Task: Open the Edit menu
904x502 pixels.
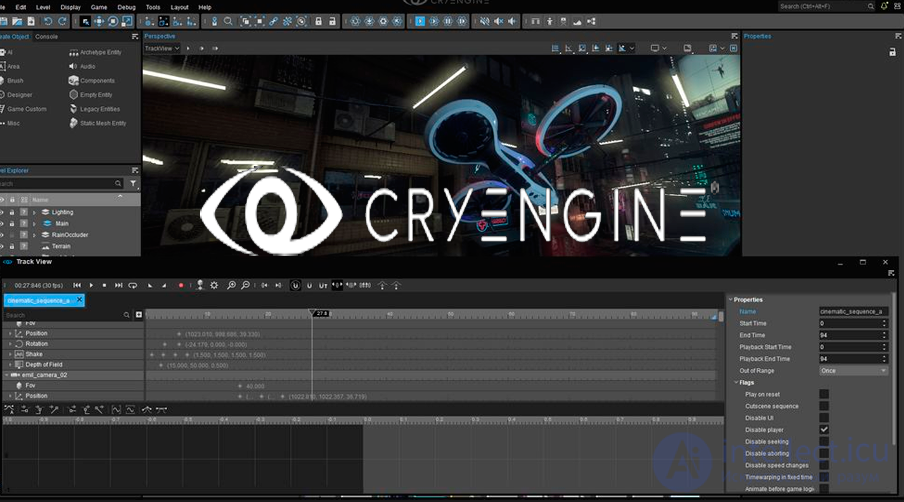Action: pos(21,7)
